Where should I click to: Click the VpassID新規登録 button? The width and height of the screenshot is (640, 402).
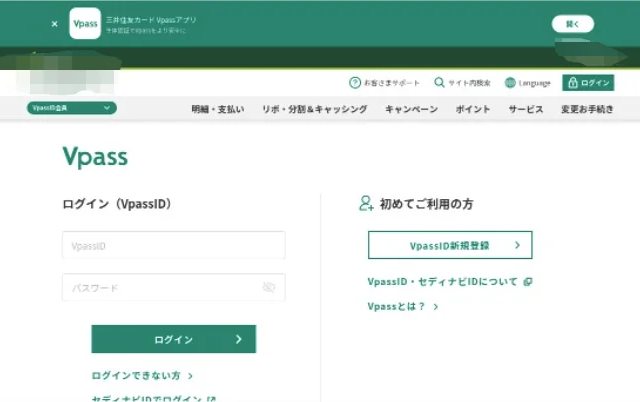tap(450, 245)
